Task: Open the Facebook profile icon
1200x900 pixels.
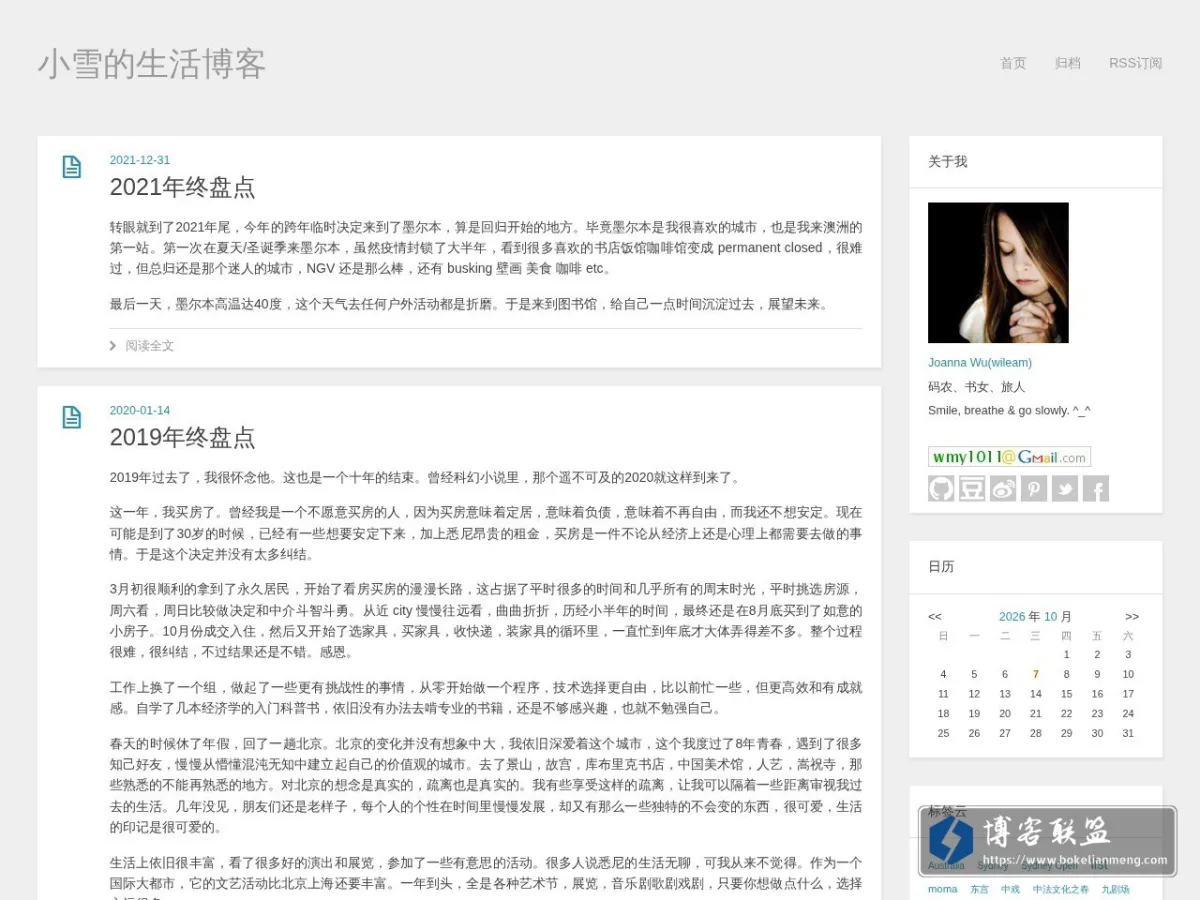Action: click(x=1096, y=488)
